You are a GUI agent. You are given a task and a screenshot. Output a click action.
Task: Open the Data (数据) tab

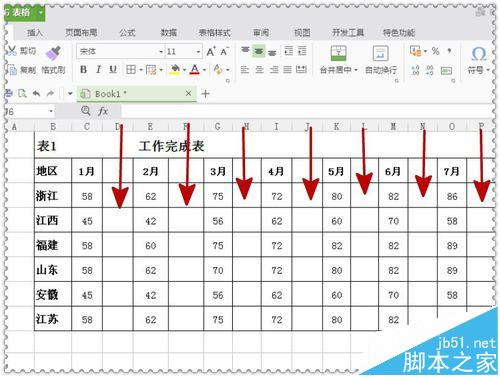[169, 33]
